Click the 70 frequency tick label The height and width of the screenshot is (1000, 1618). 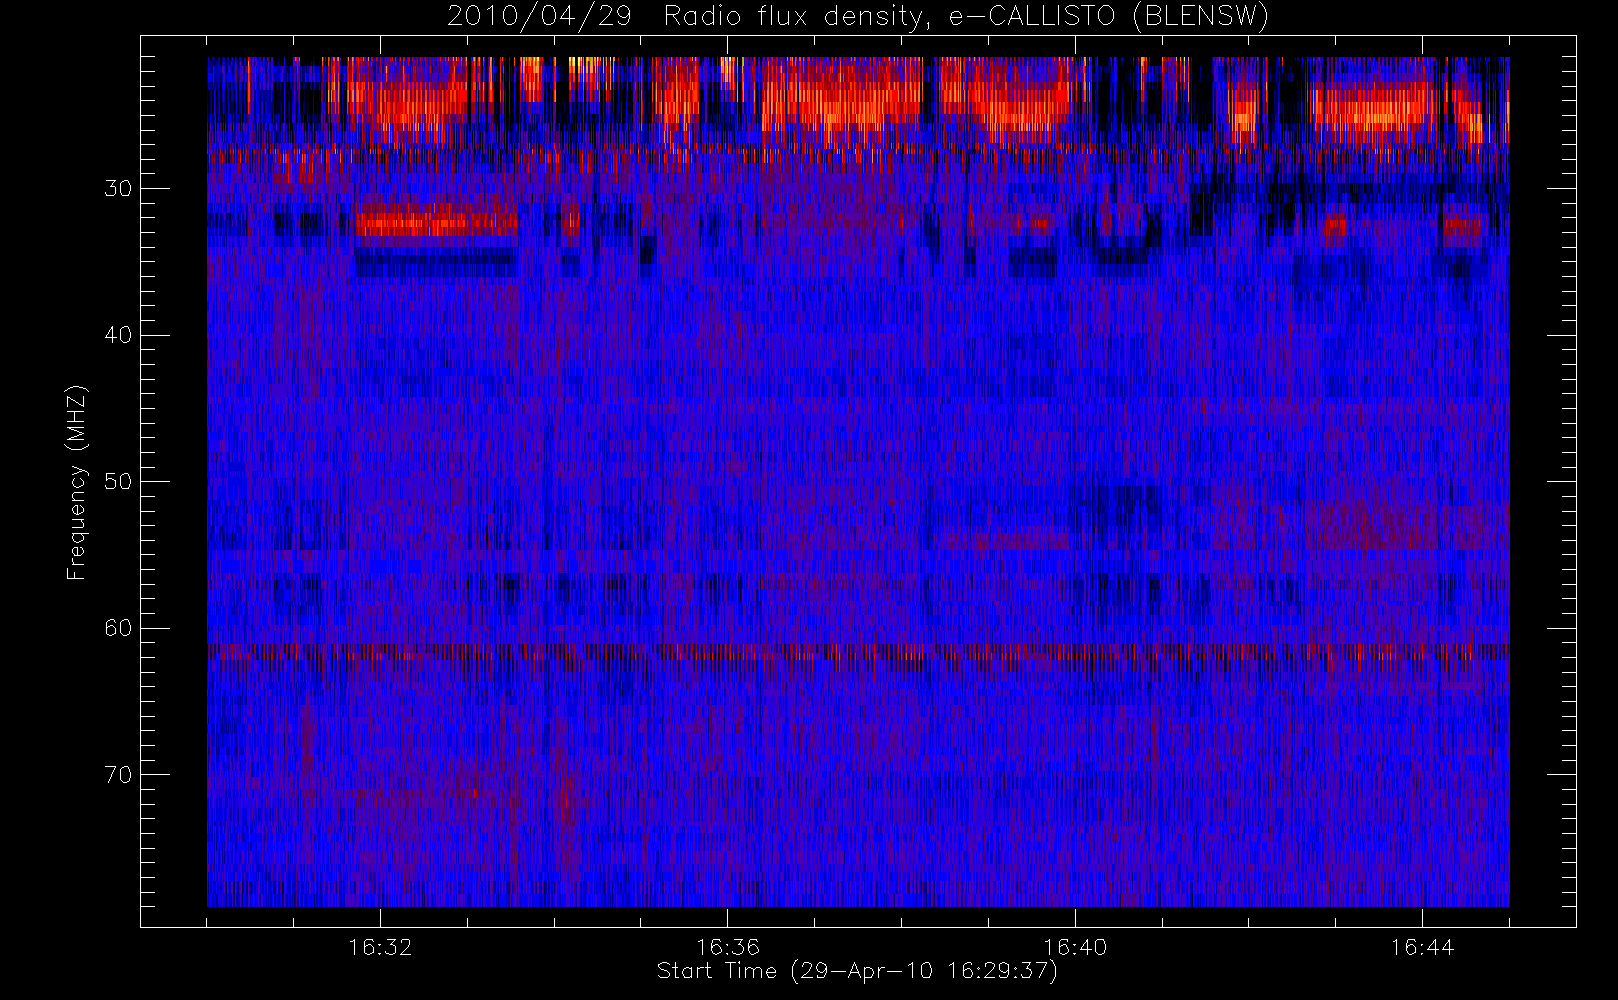(x=118, y=775)
